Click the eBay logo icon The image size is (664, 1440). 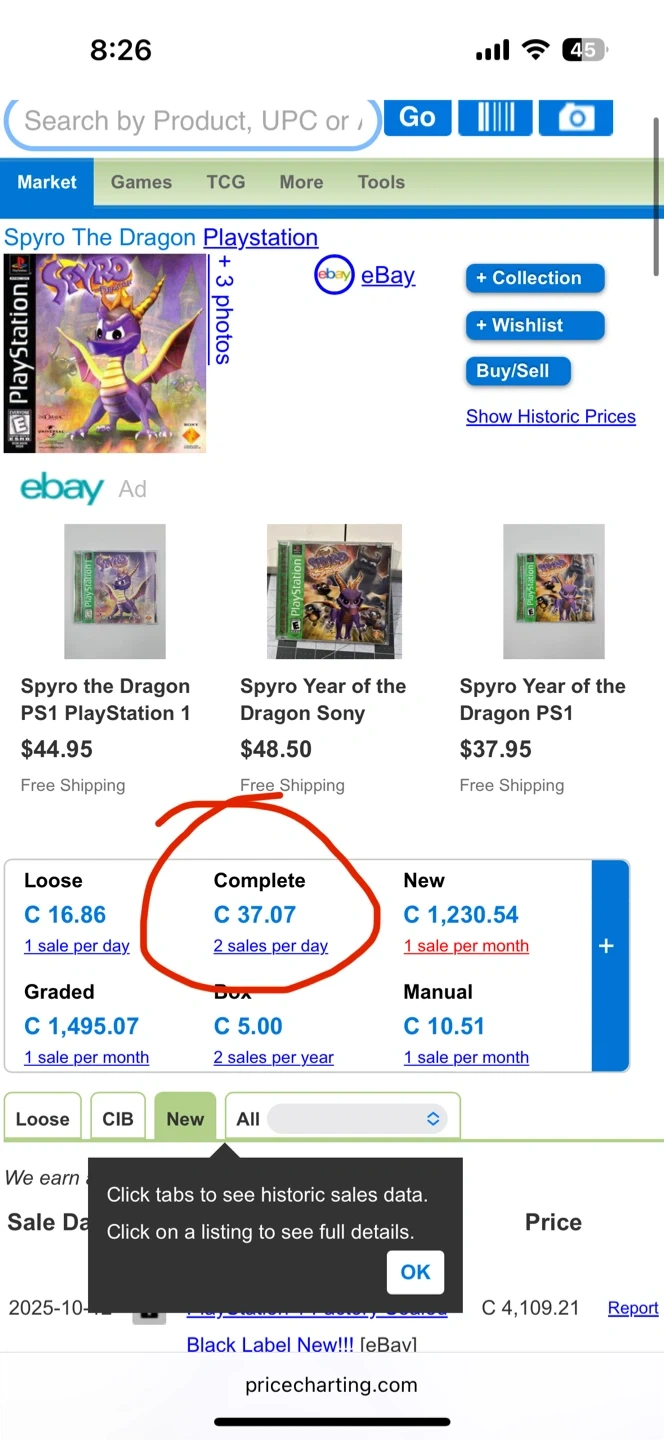point(334,275)
